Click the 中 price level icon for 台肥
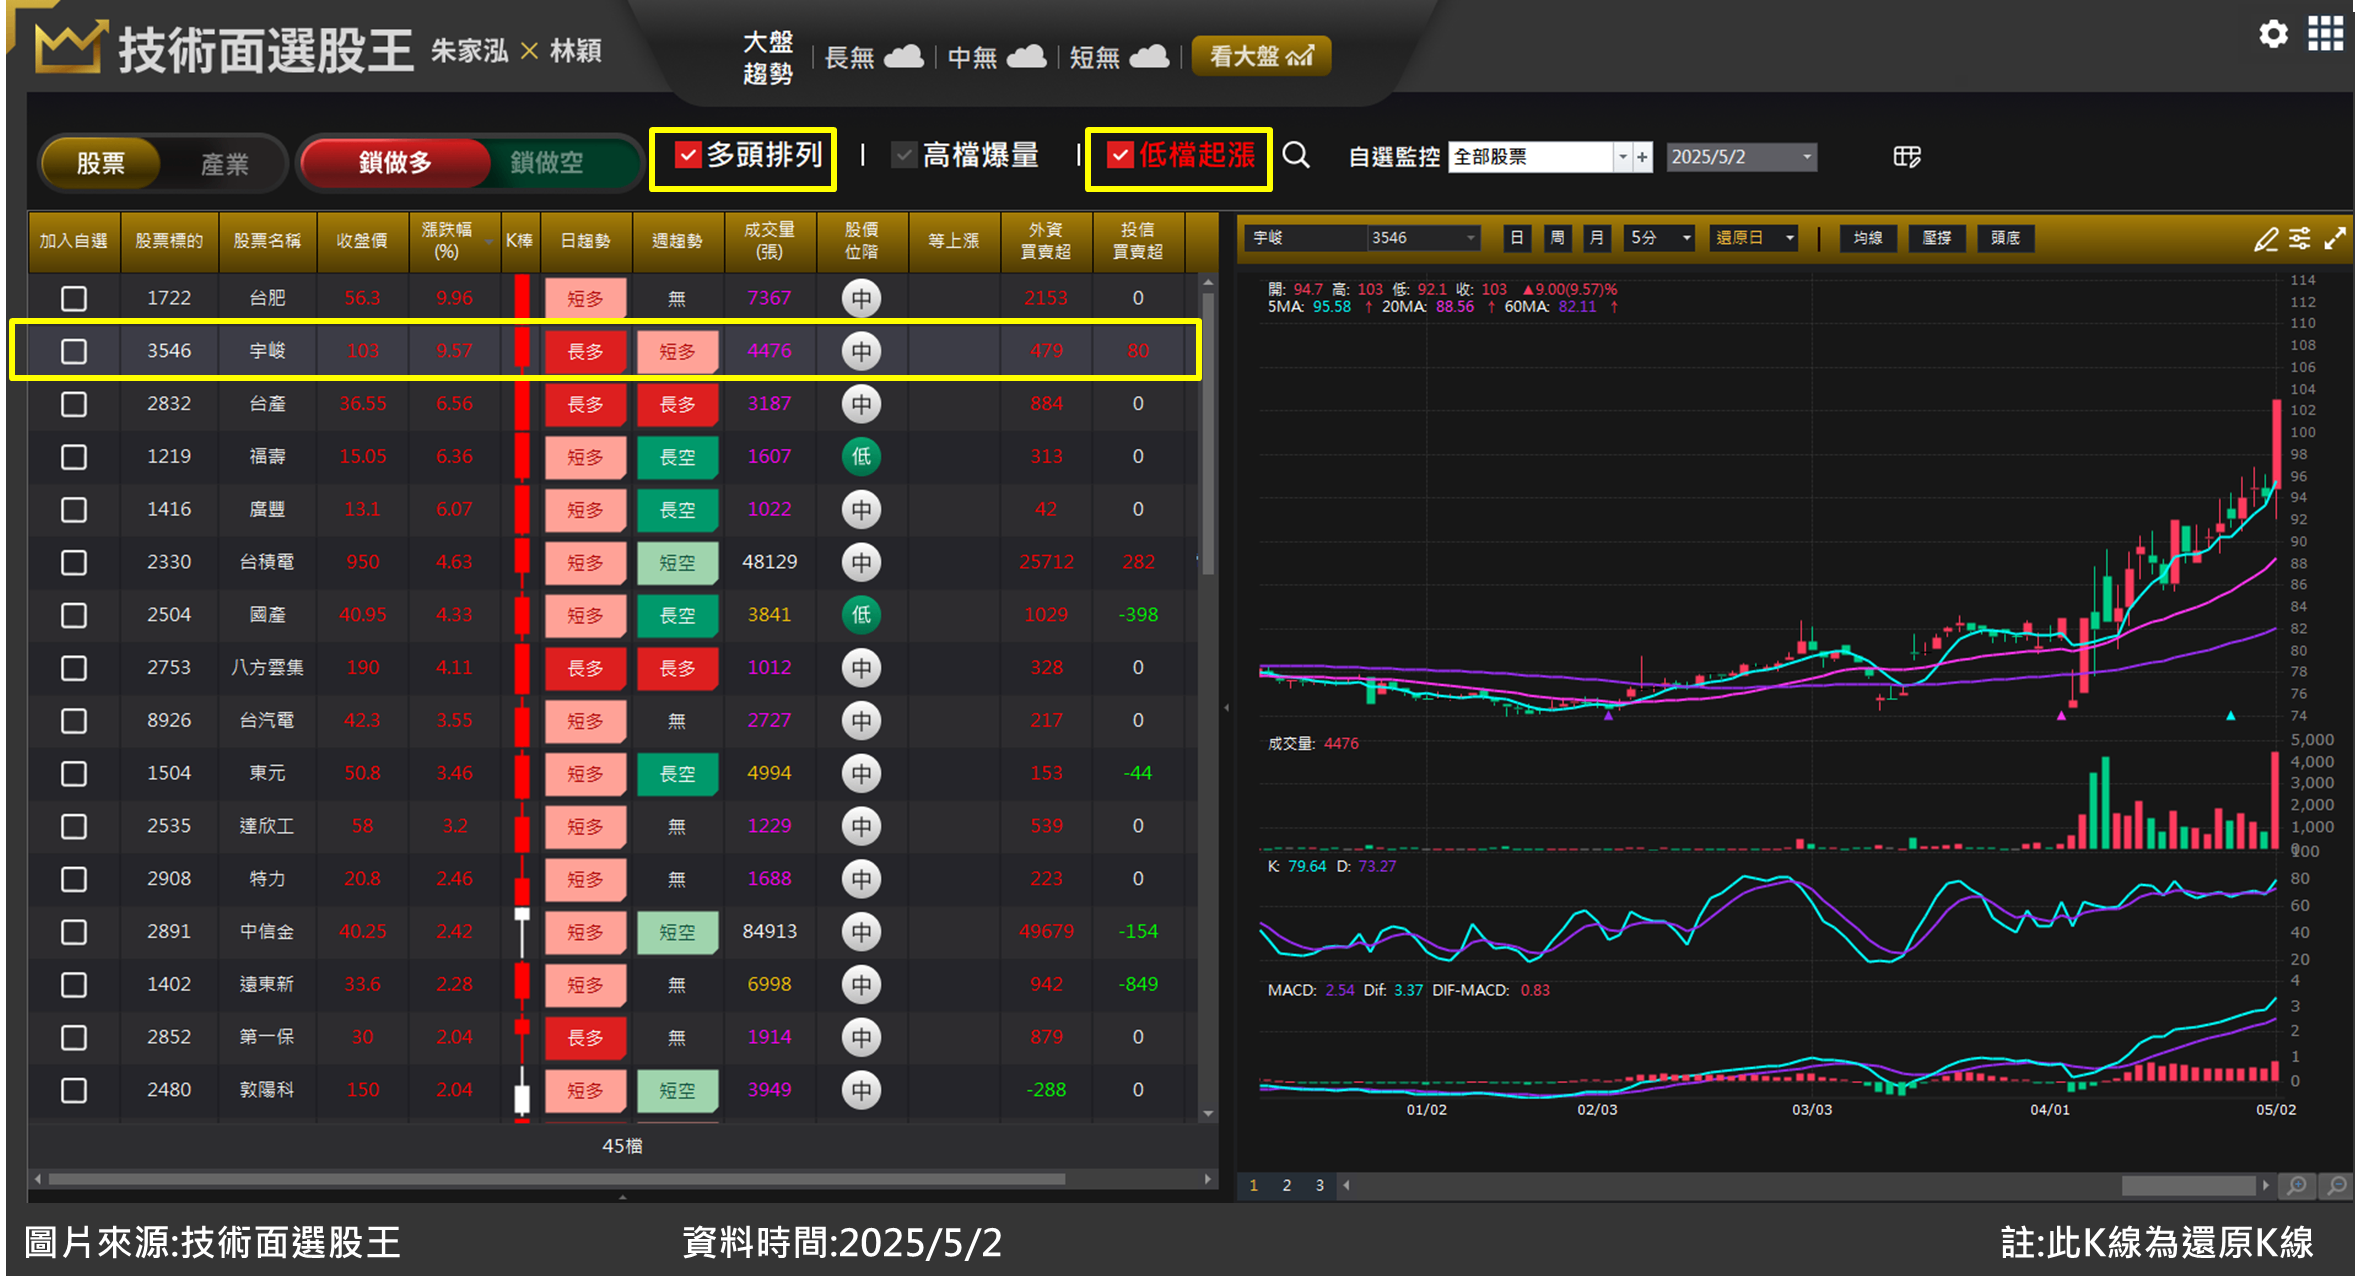Screen dimensions: 2355x1287 coord(861,298)
